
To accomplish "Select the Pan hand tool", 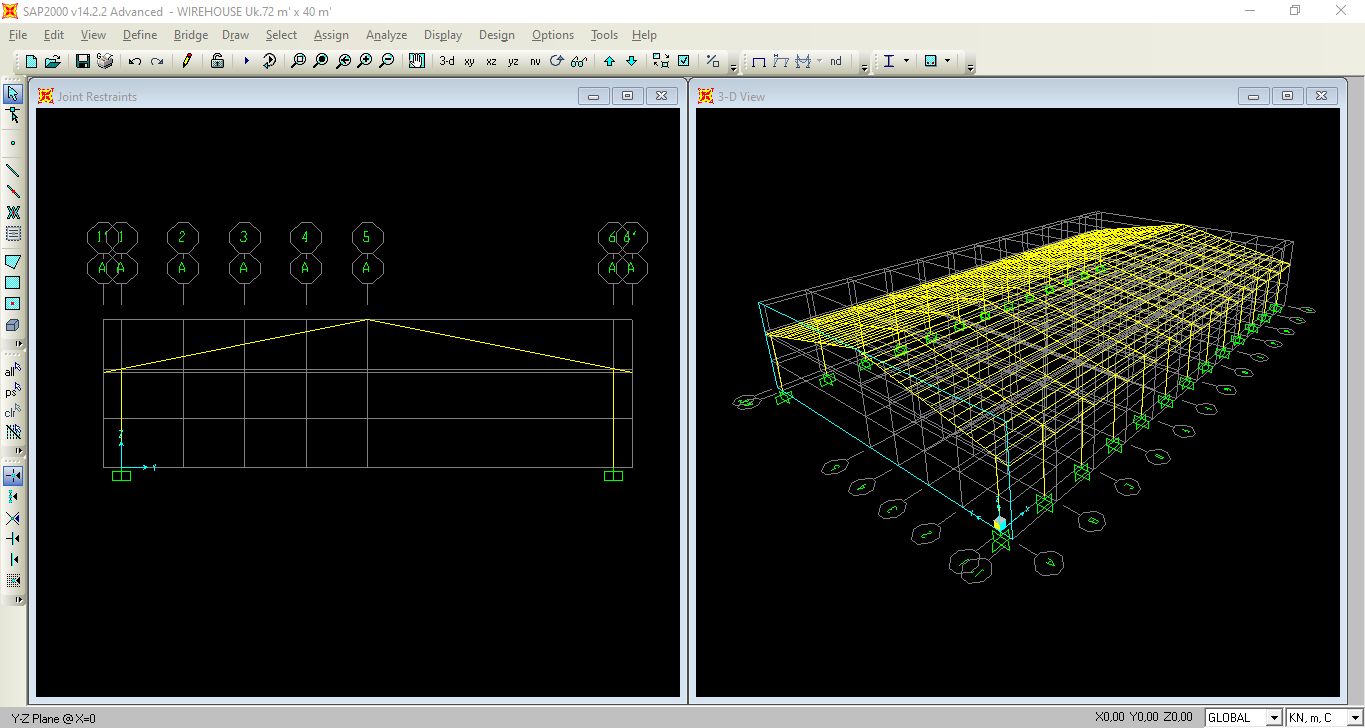I will tap(417, 61).
